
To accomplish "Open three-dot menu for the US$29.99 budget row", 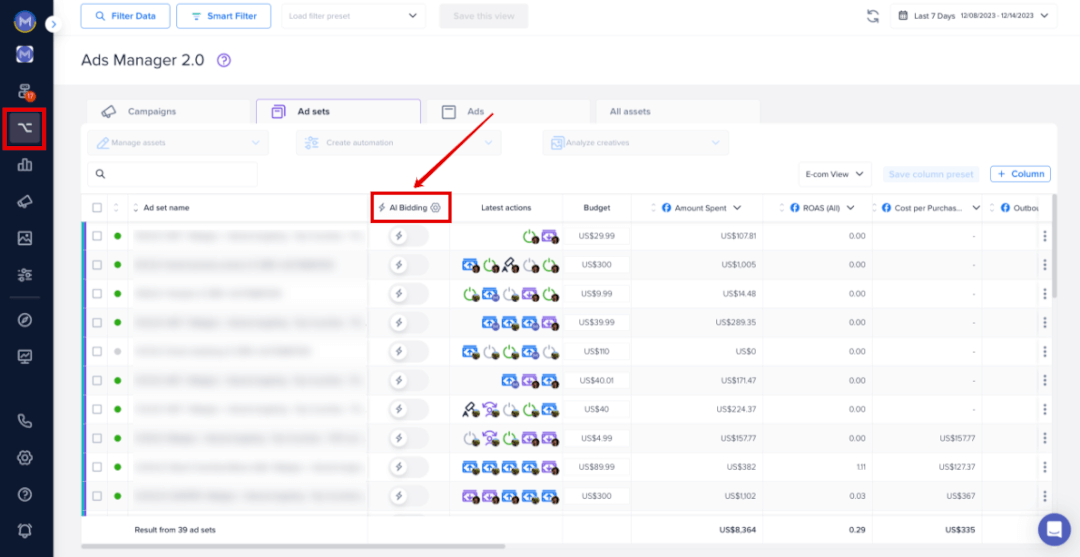I will [1045, 236].
